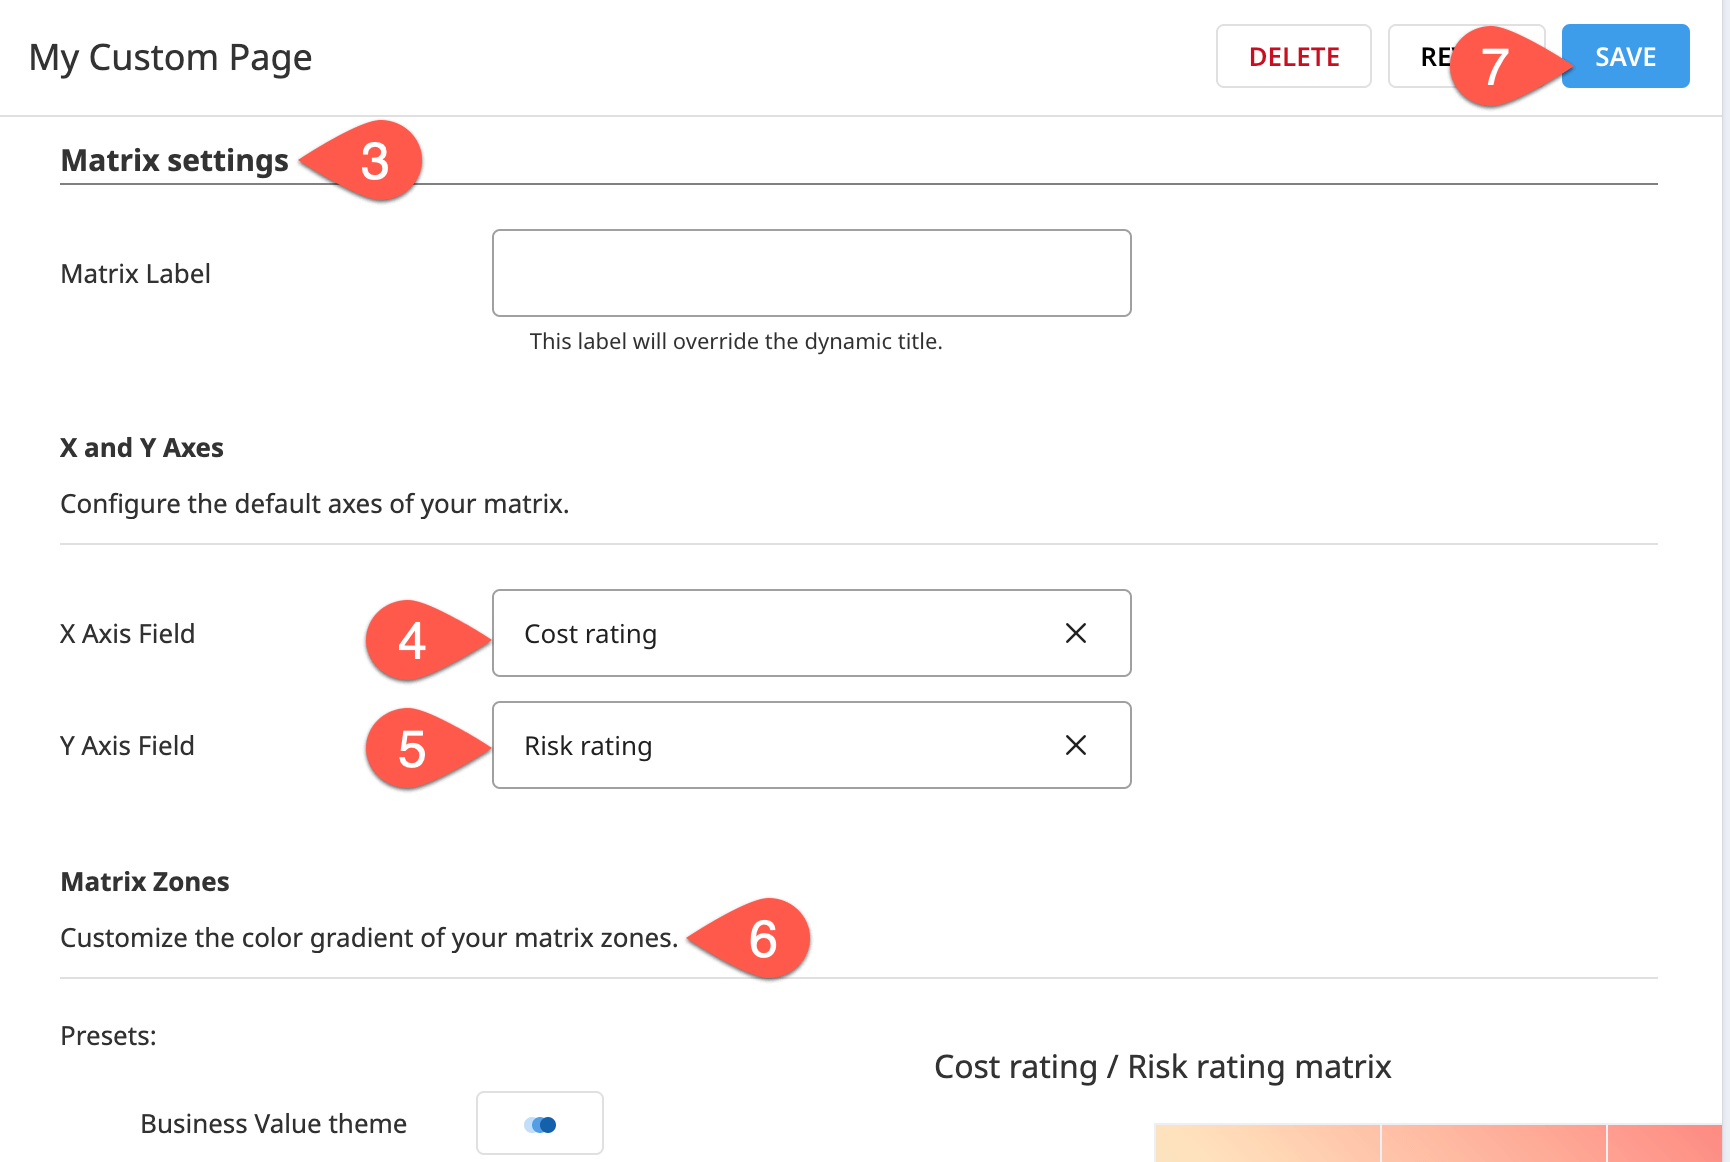
Task: Click the 'Business Value theme' label
Action: tap(272, 1123)
